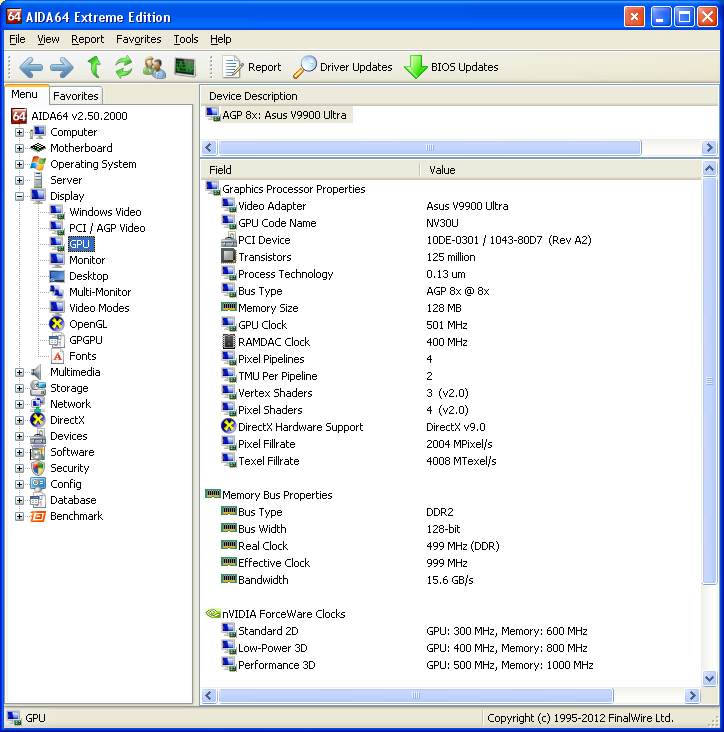The image size is (724, 732).
Task: Expand the Operating System node
Action: 19,164
